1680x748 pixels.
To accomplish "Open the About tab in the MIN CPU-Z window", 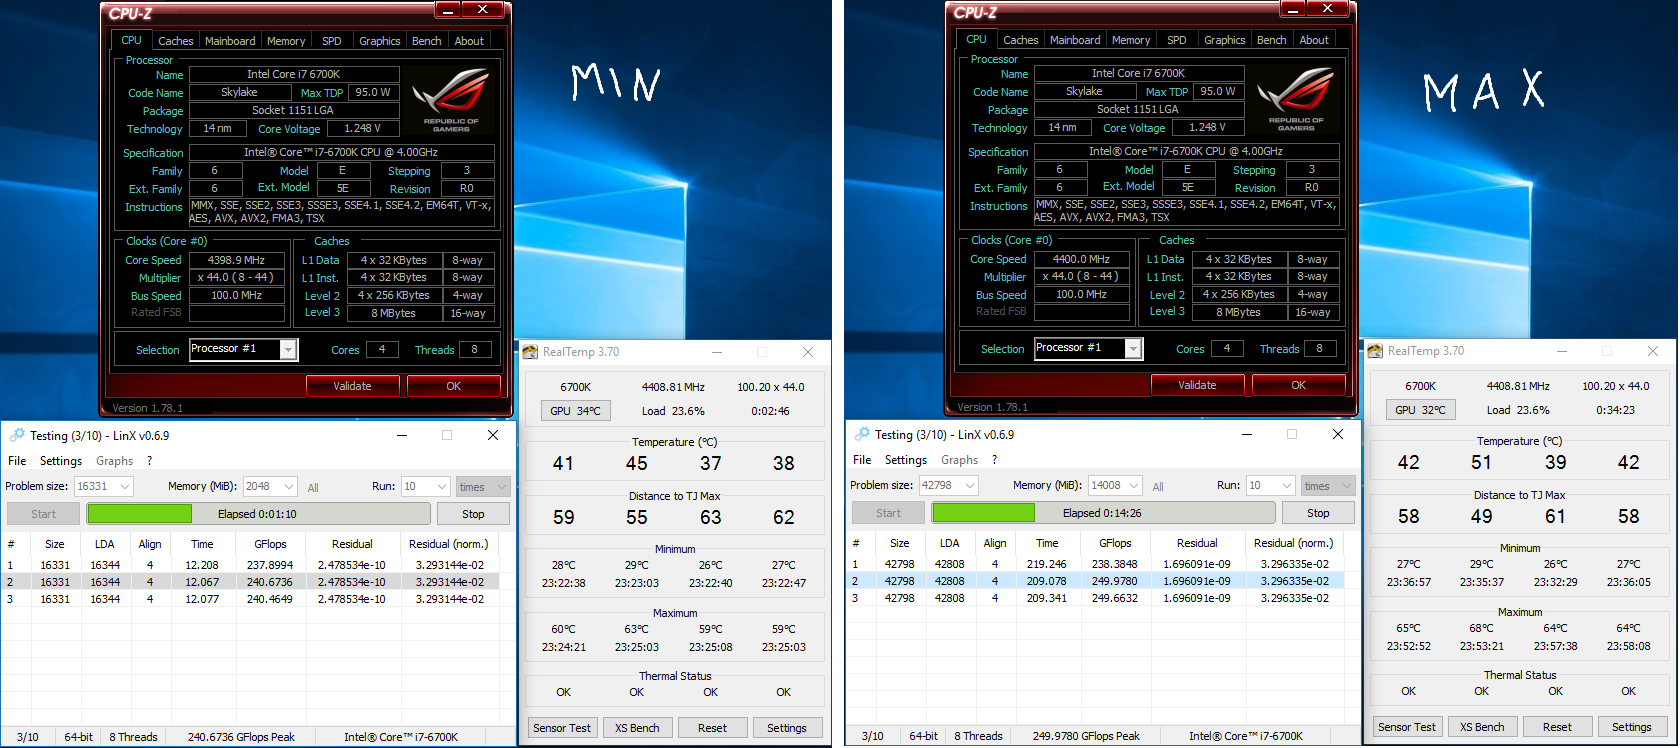I will 469,41.
